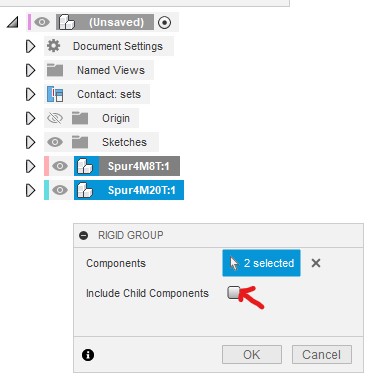This screenshot has width=379, height=390.
Task: Select the Named Views tree item
Action: (111, 70)
